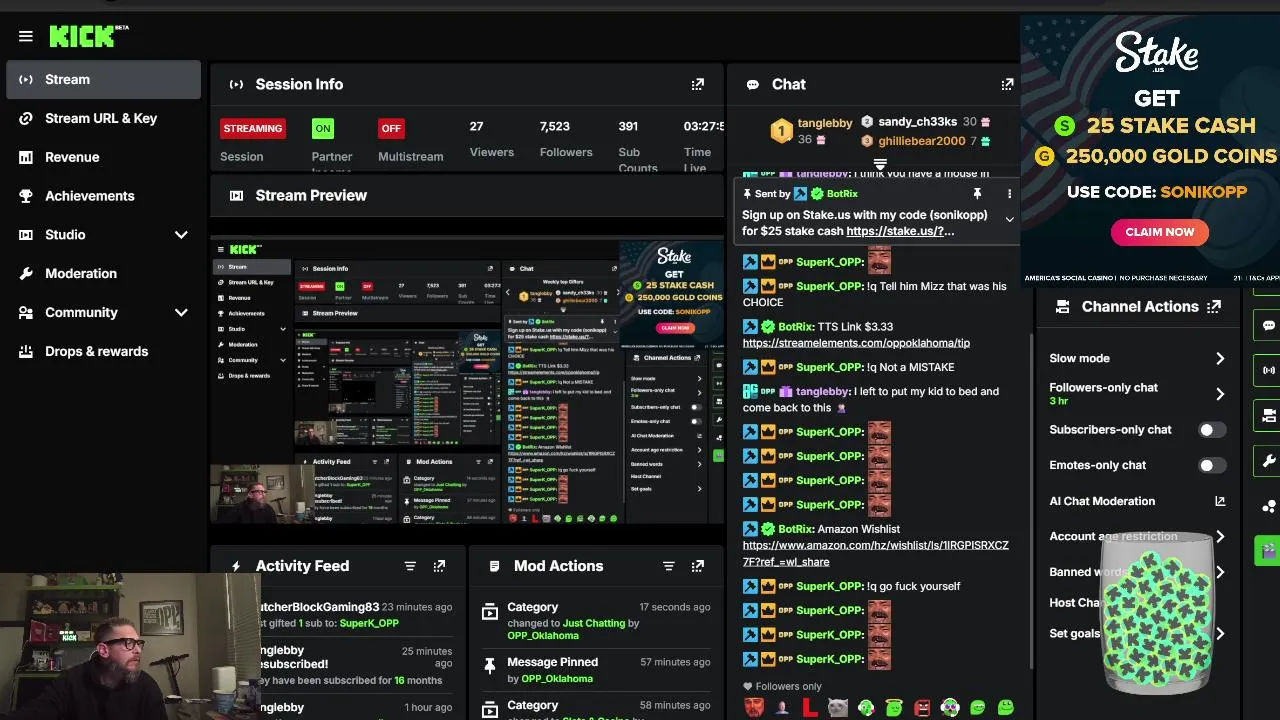Select the first red-face emote in emote row
This screenshot has width=1280, height=720.
click(754, 708)
